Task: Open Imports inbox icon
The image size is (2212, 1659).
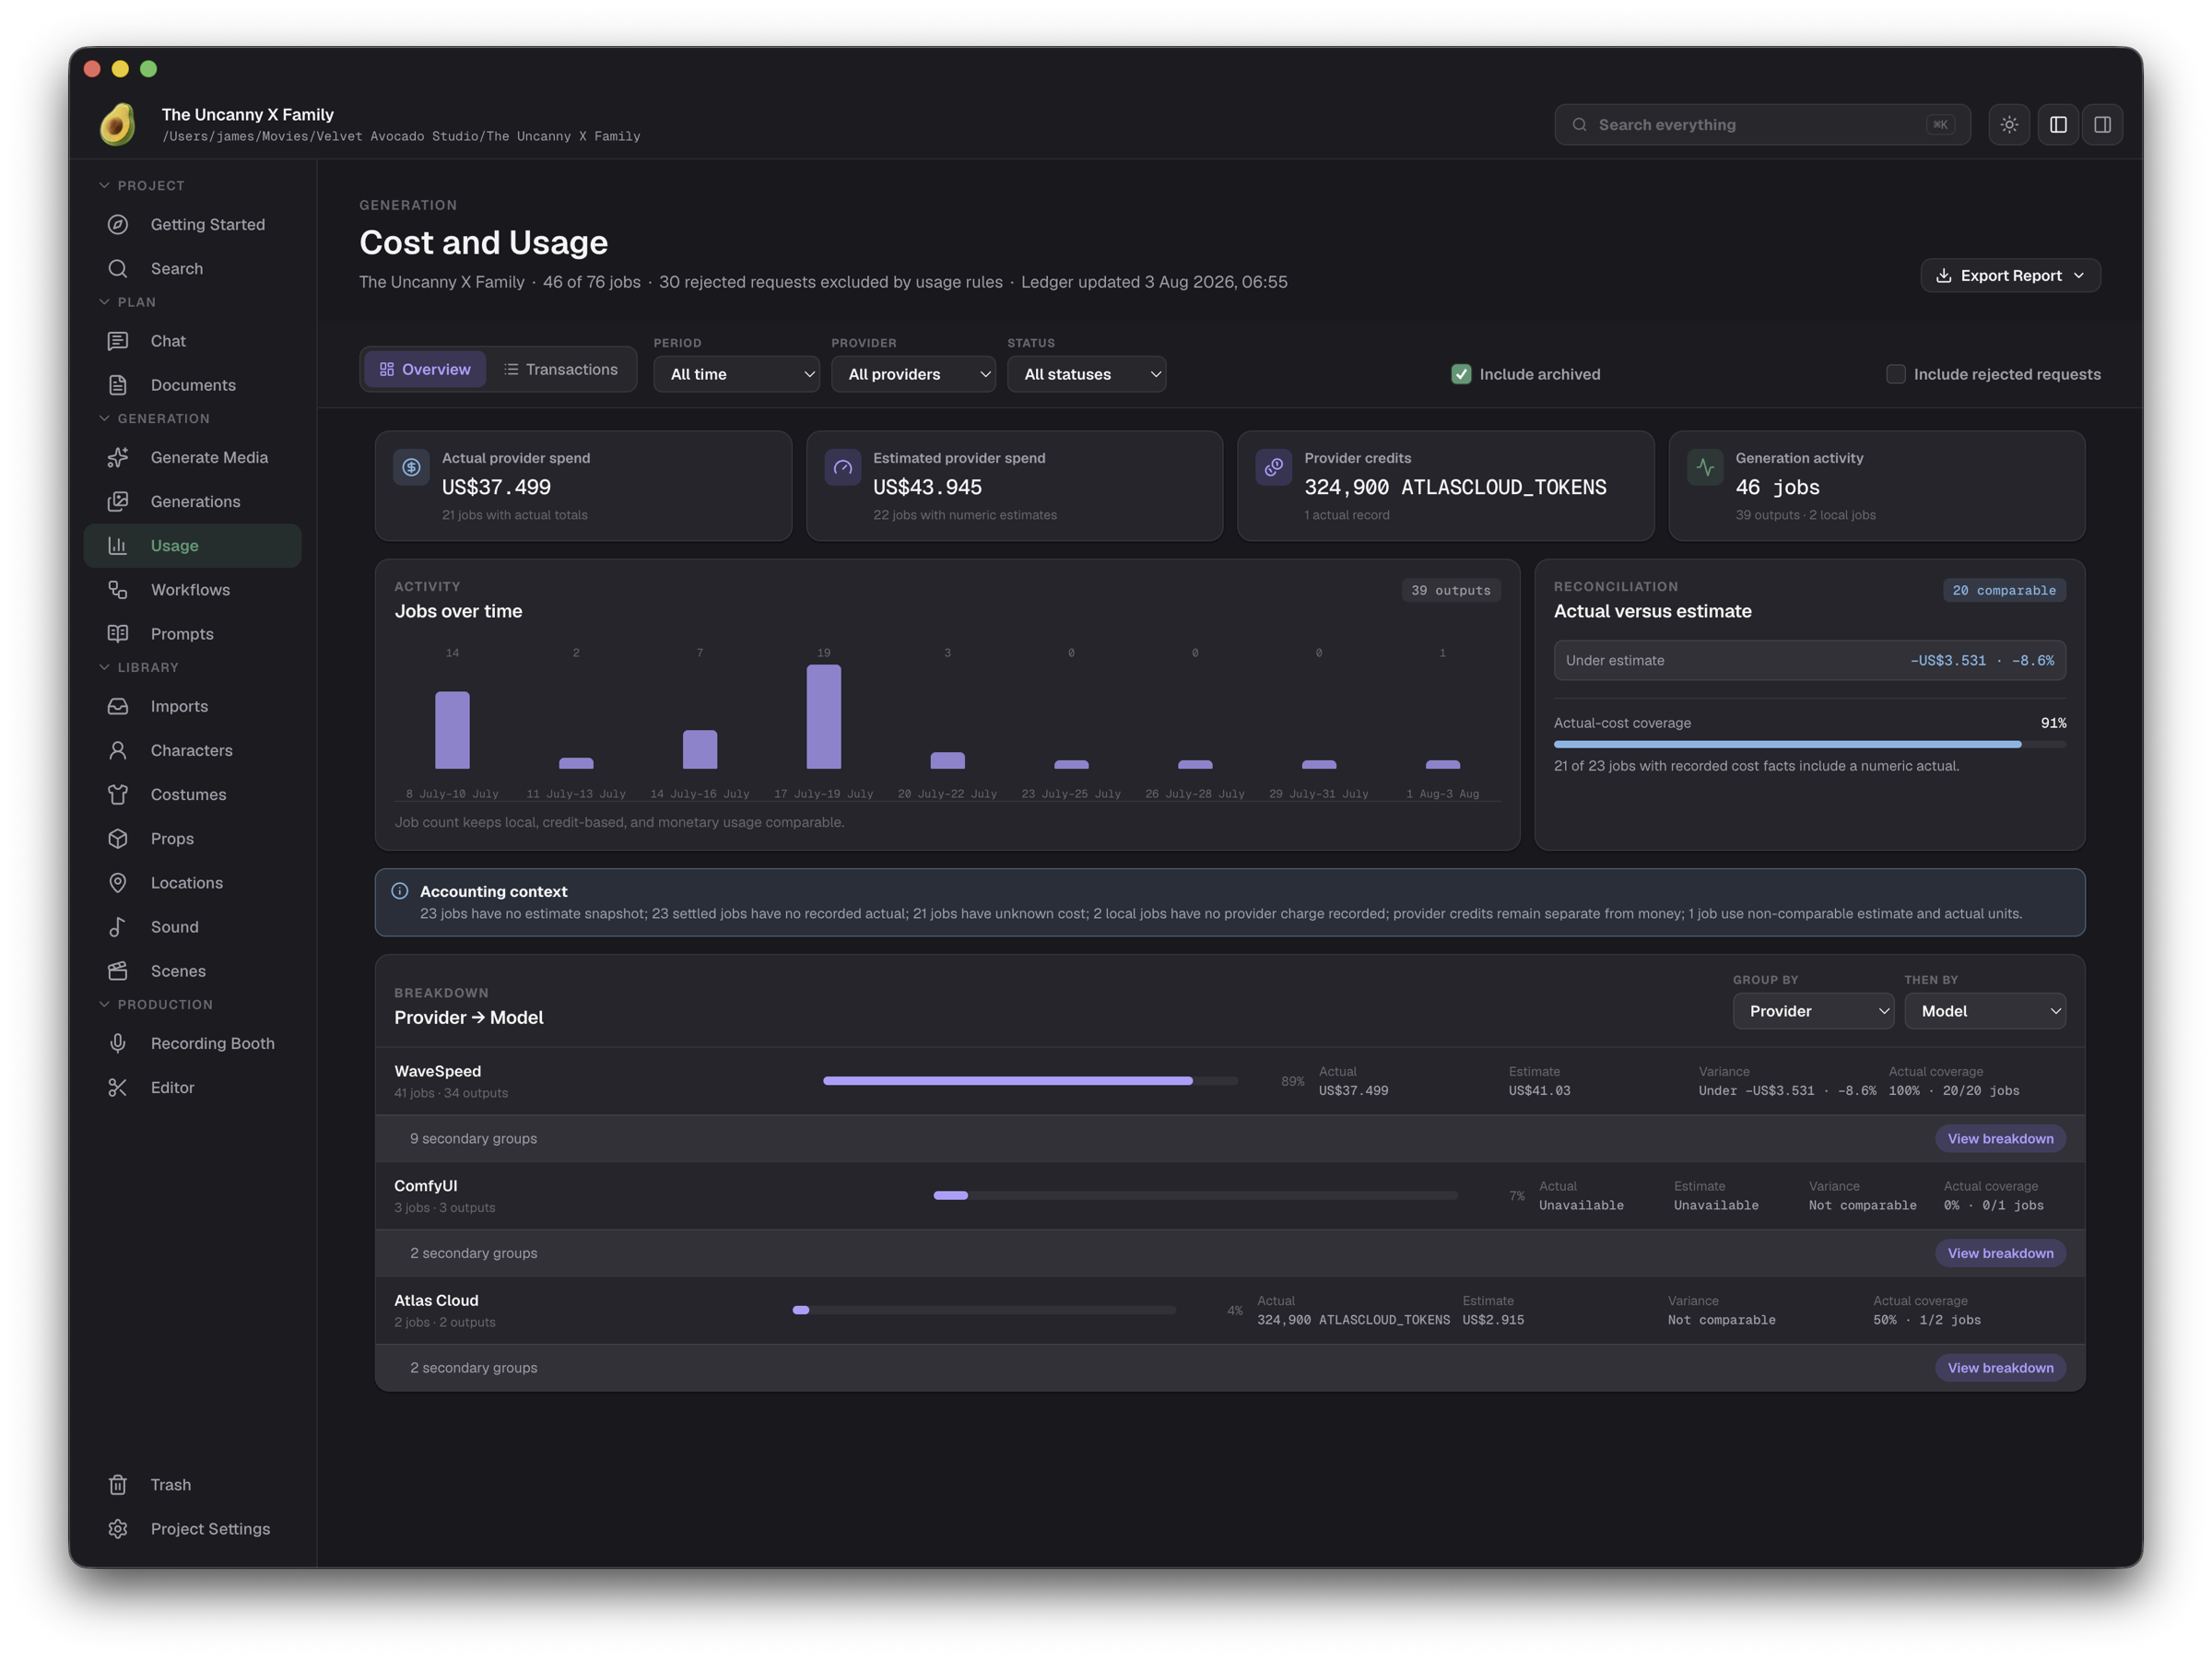Action: click(x=118, y=706)
